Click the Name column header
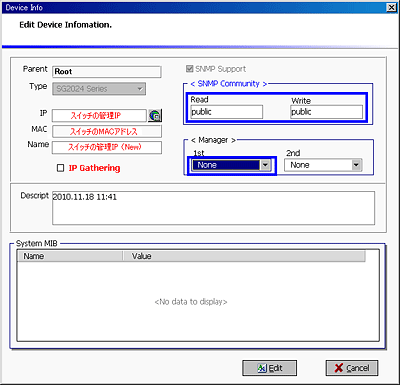 [70, 256]
